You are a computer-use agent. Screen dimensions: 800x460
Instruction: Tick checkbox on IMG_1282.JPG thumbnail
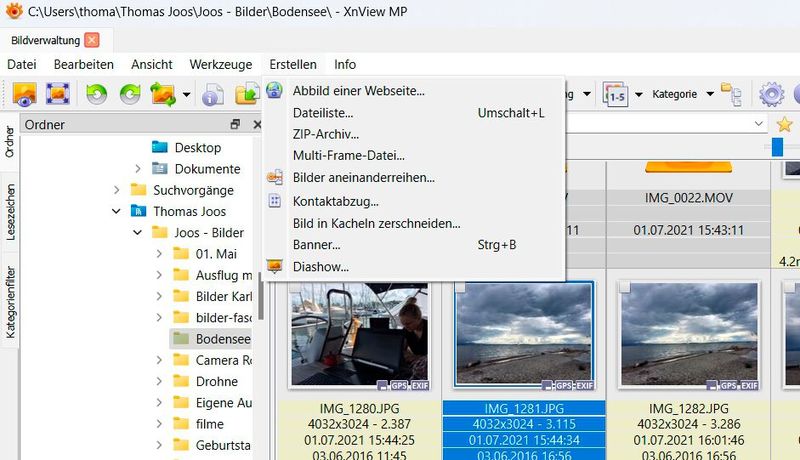tap(624, 288)
